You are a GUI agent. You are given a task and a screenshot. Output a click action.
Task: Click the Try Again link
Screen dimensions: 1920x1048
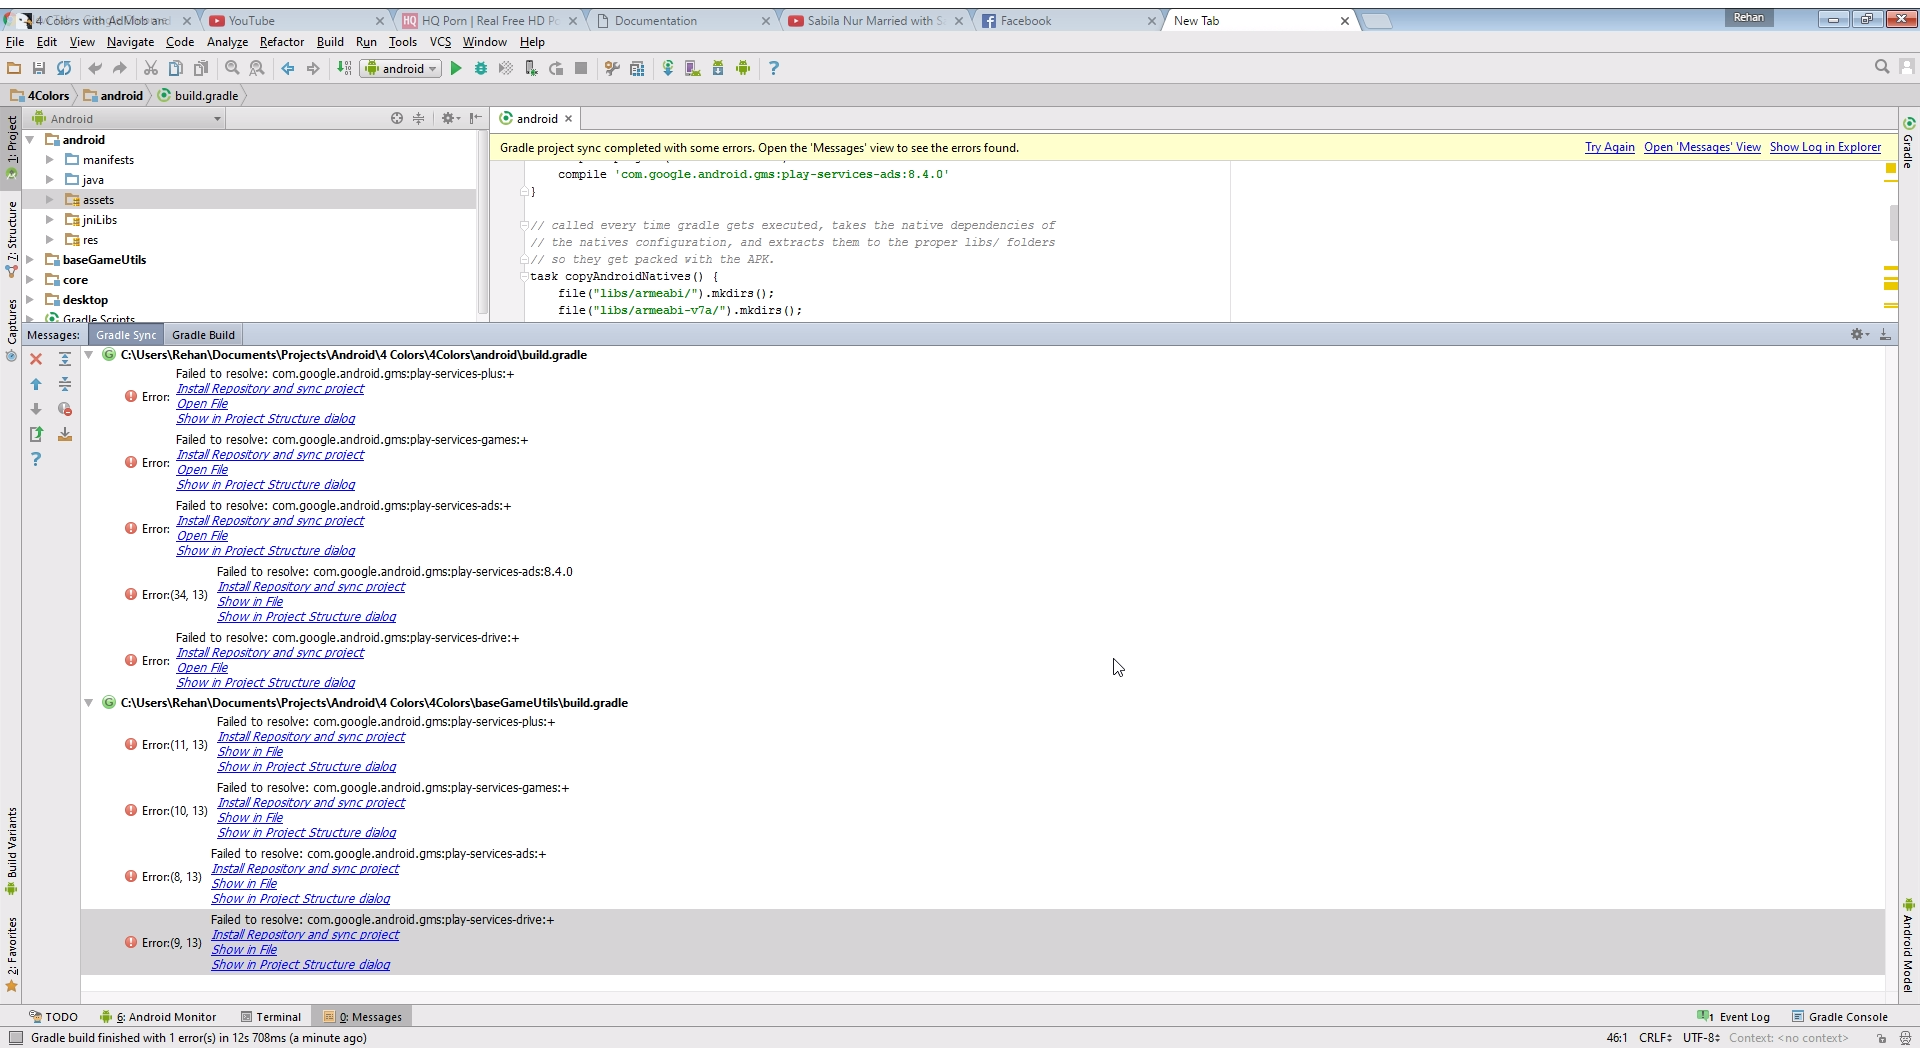pyautogui.click(x=1609, y=147)
